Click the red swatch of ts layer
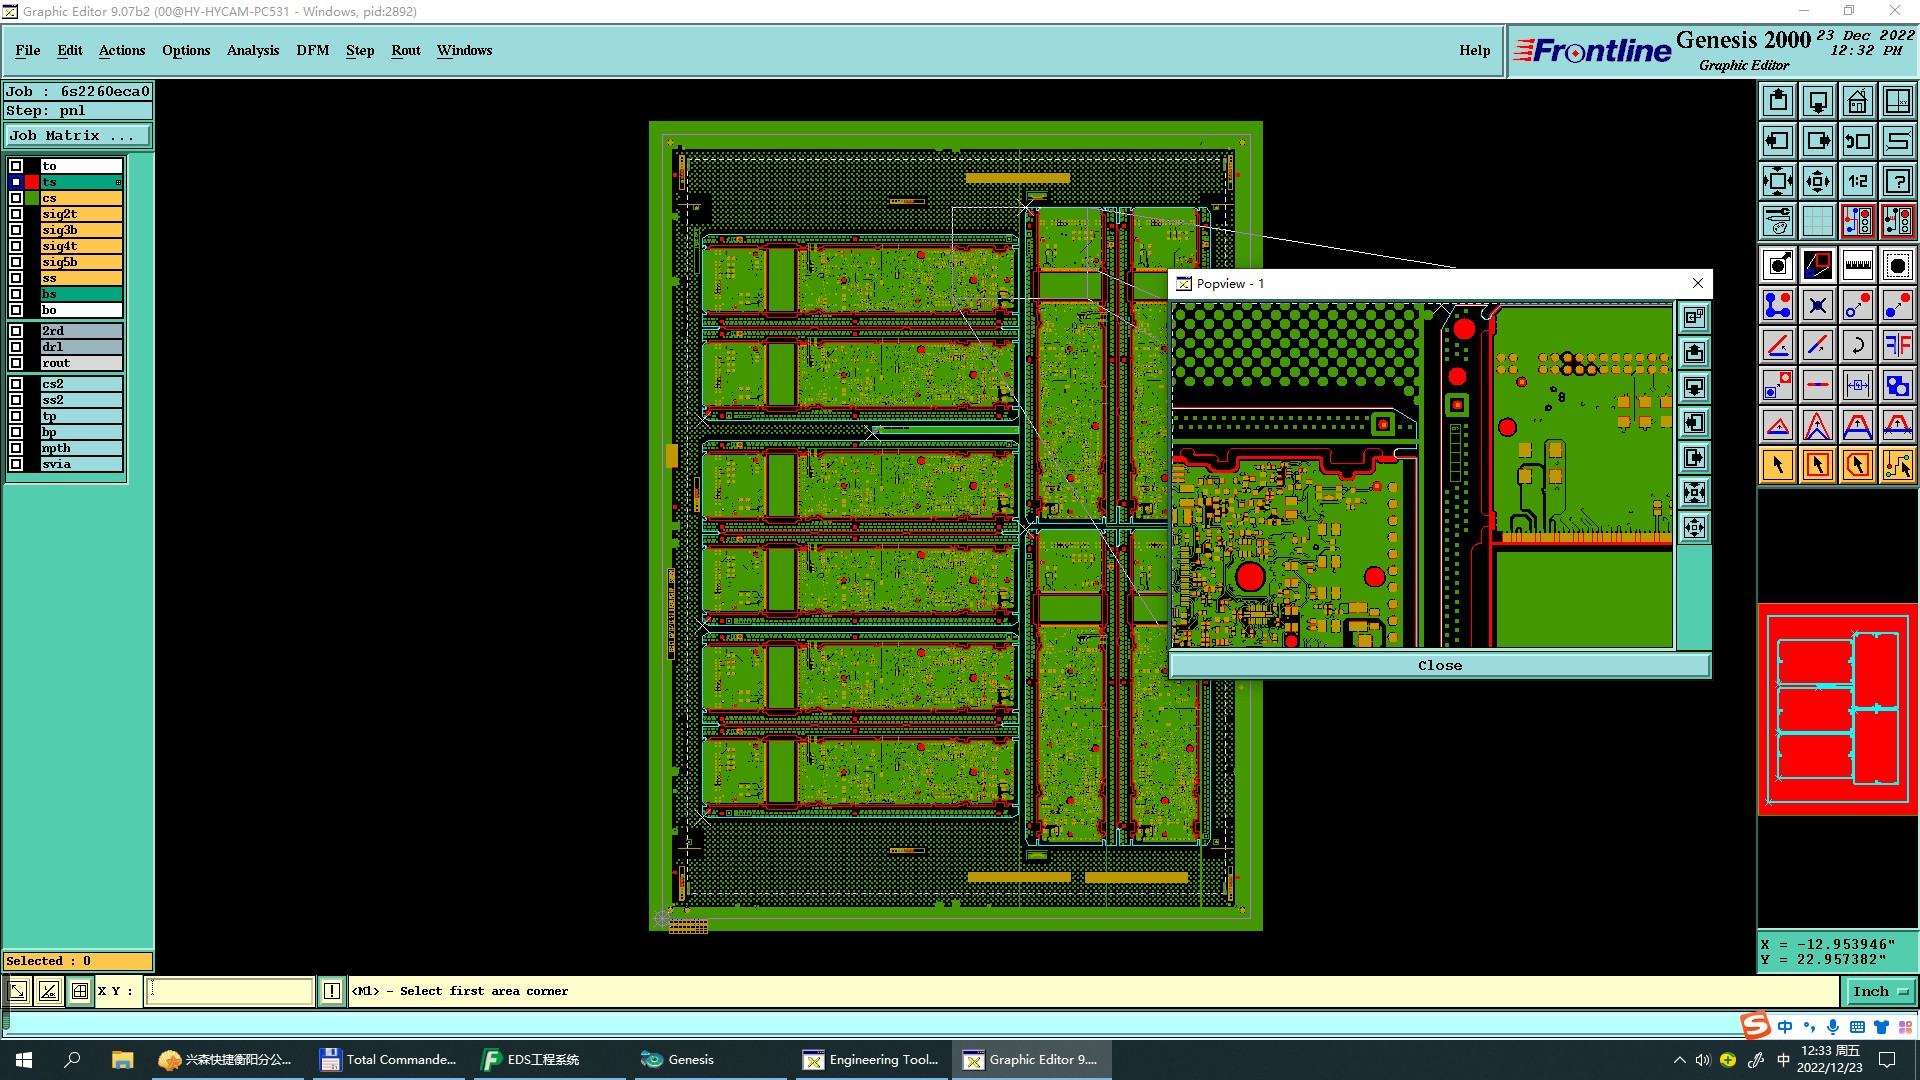This screenshot has width=1920, height=1080. (x=32, y=182)
